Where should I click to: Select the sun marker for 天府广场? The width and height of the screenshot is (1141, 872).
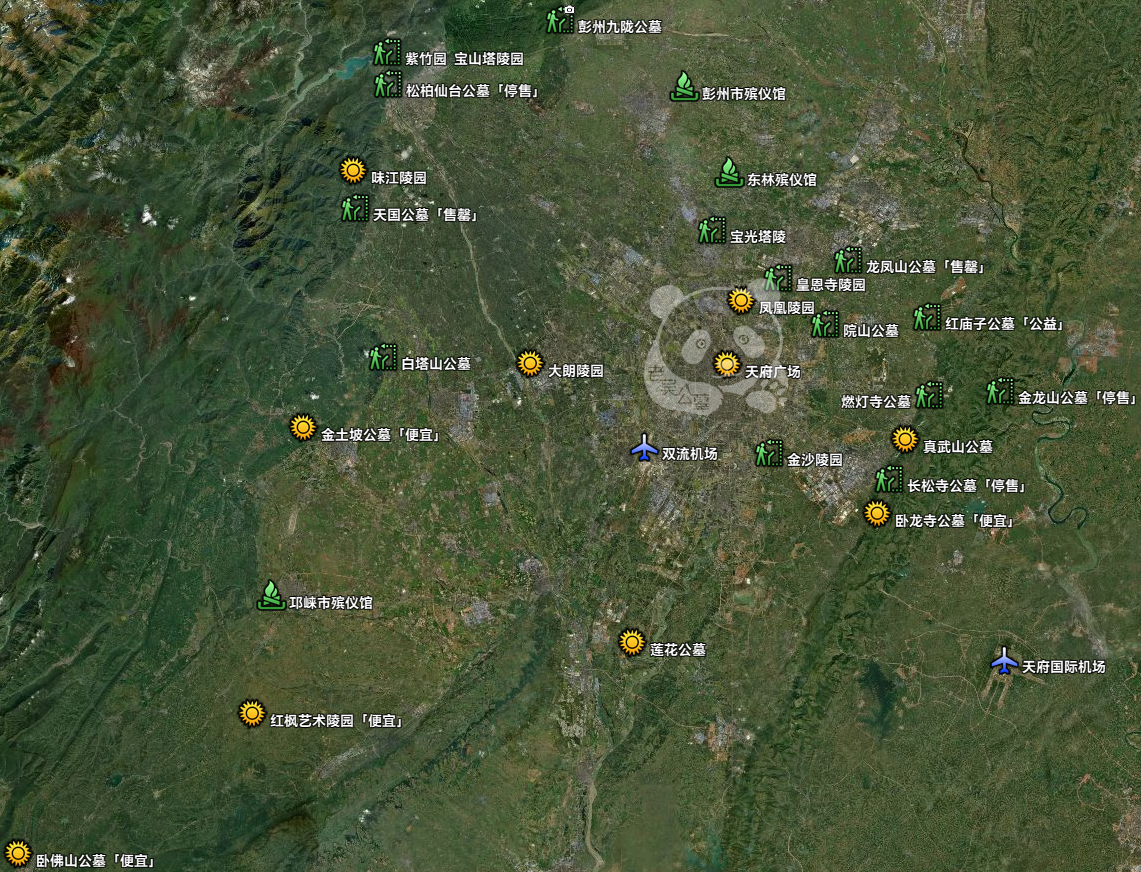click(727, 365)
